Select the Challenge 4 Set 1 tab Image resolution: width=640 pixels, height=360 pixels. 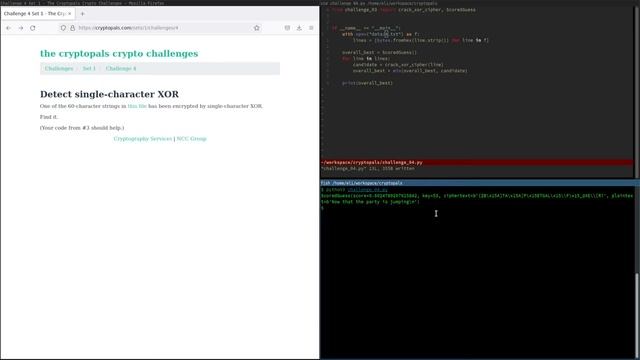(37, 13)
